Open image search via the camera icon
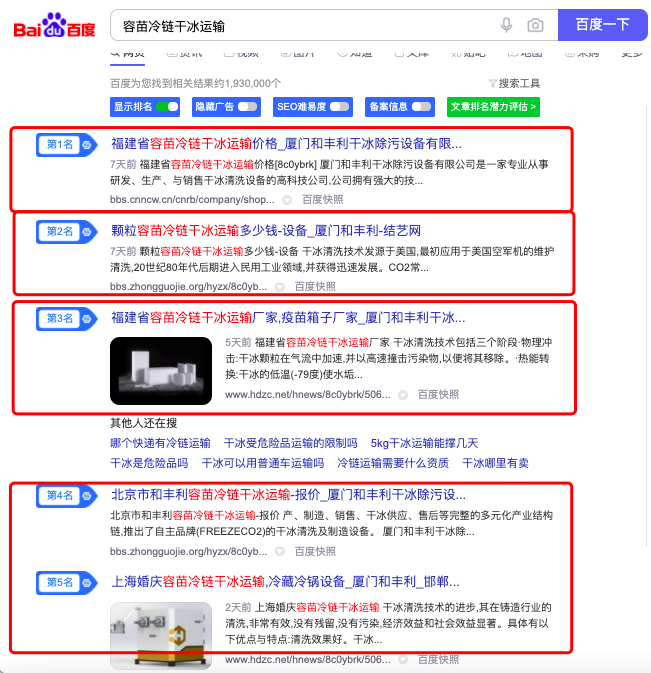Image resolution: width=651 pixels, height=673 pixels. point(535,25)
